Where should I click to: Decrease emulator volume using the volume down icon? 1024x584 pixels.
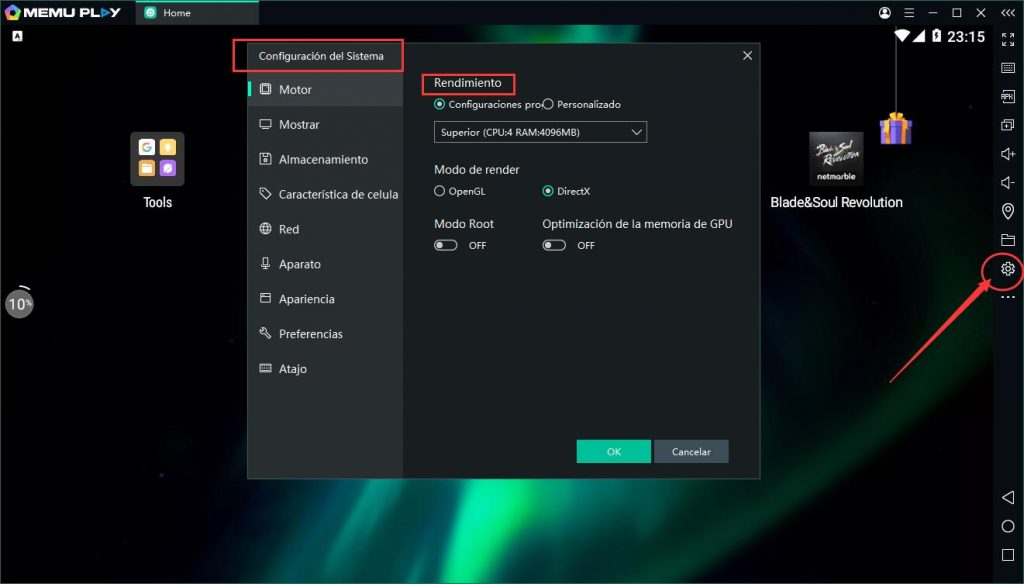point(1007,182)
